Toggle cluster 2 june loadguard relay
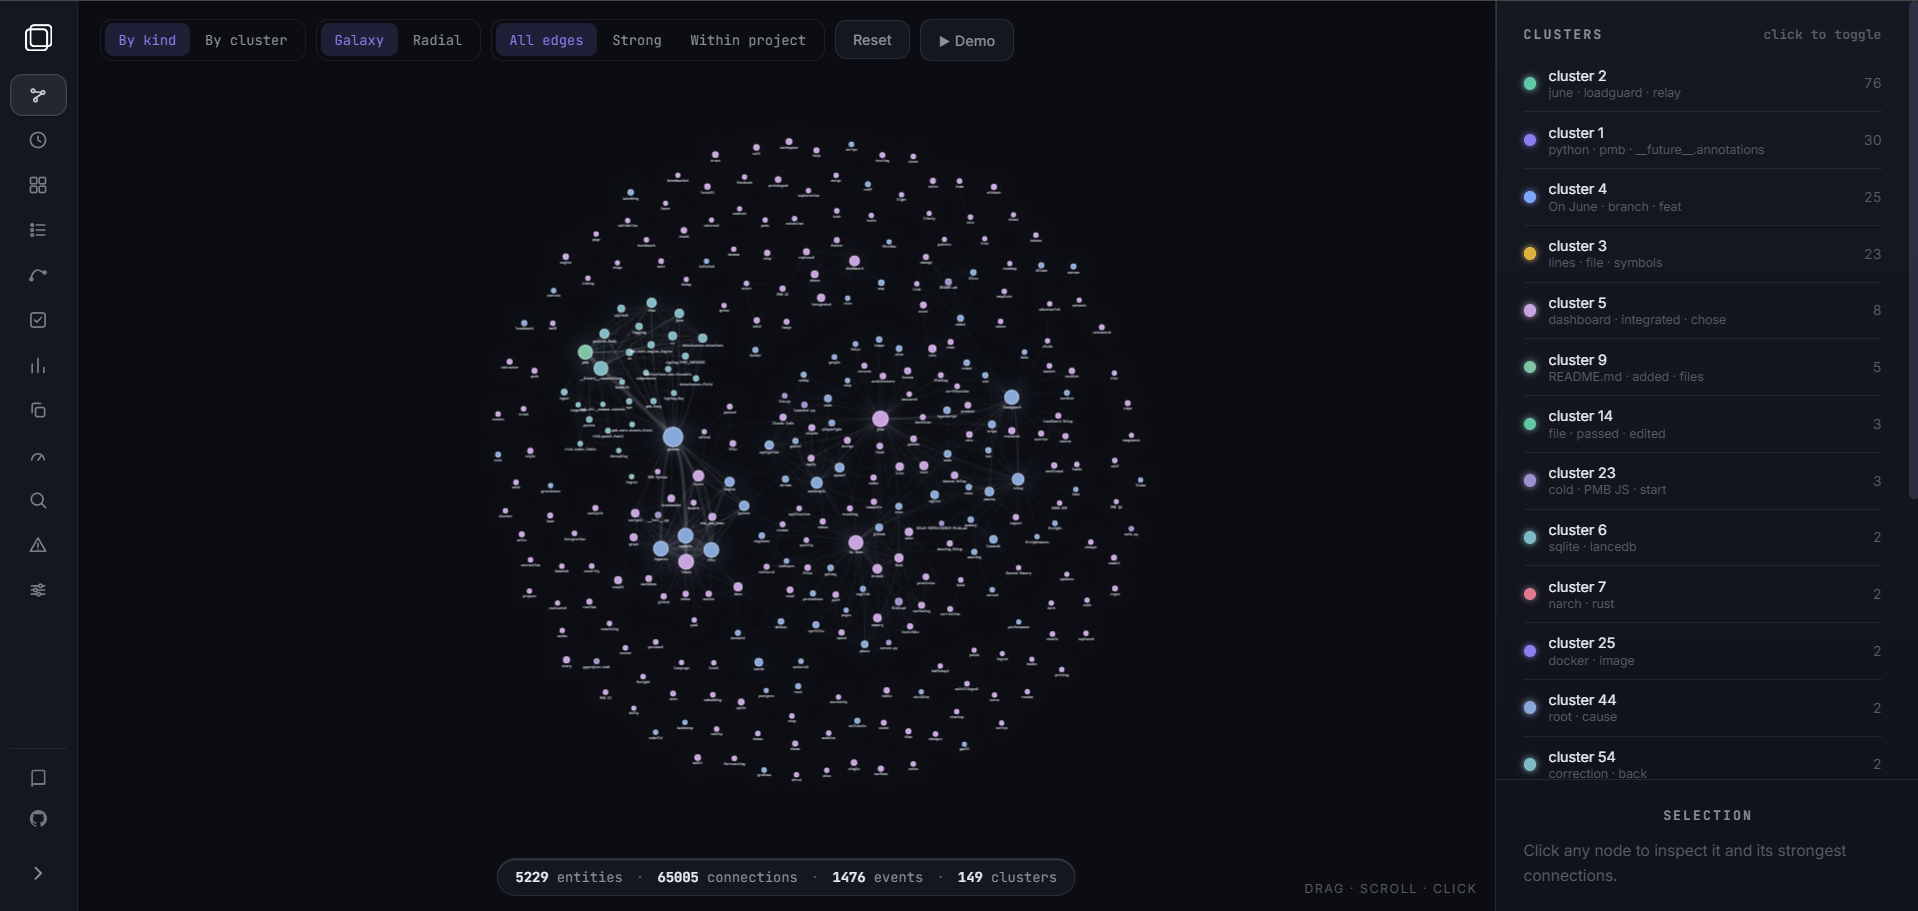The width and height of the screenshot is (1918, 911). tap(1702, 83)
